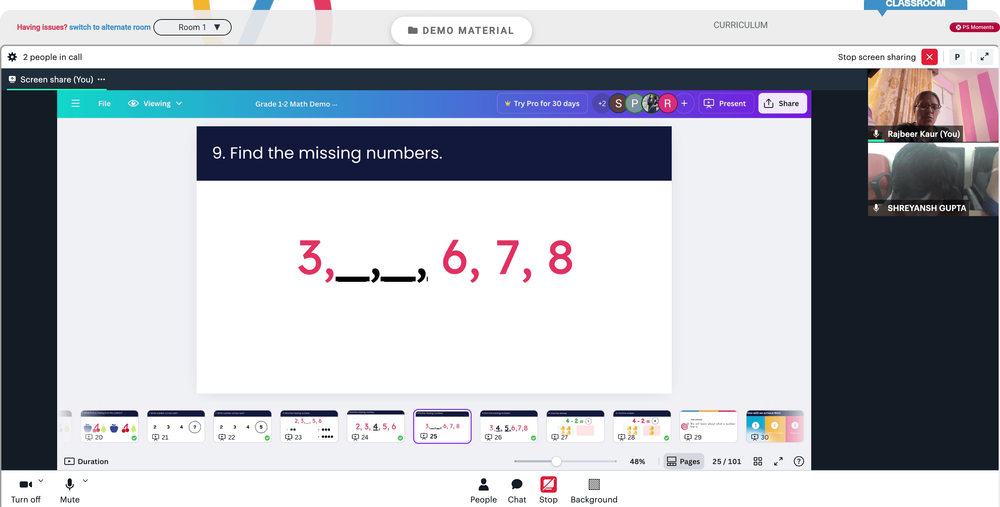
Task: Select the P collaborator avatar
Action: coord(634,103)
